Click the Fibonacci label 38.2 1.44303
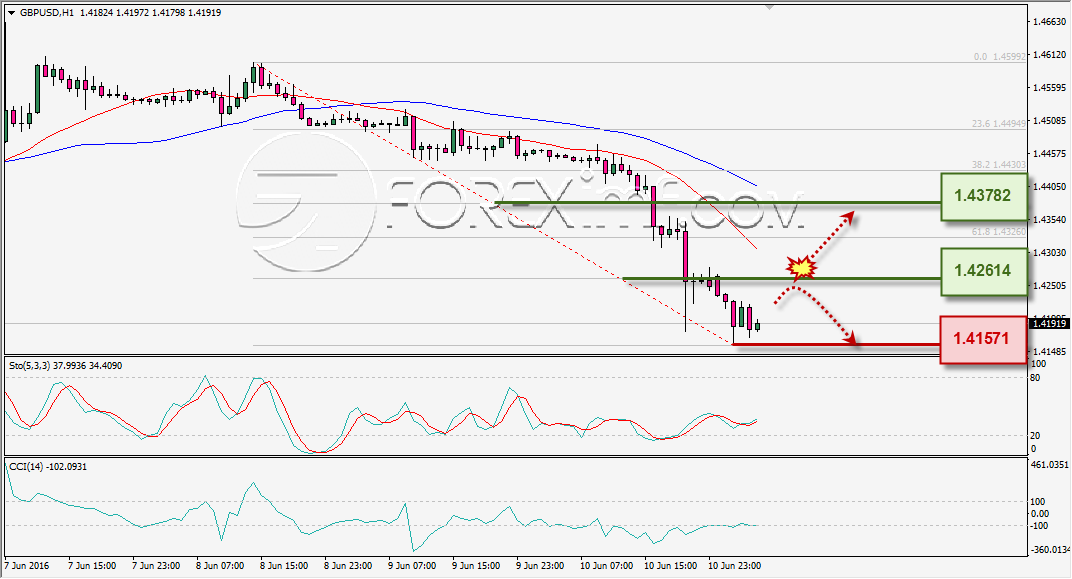The width and height of the screenshot is (1072, 579). (x=999, y=165)
